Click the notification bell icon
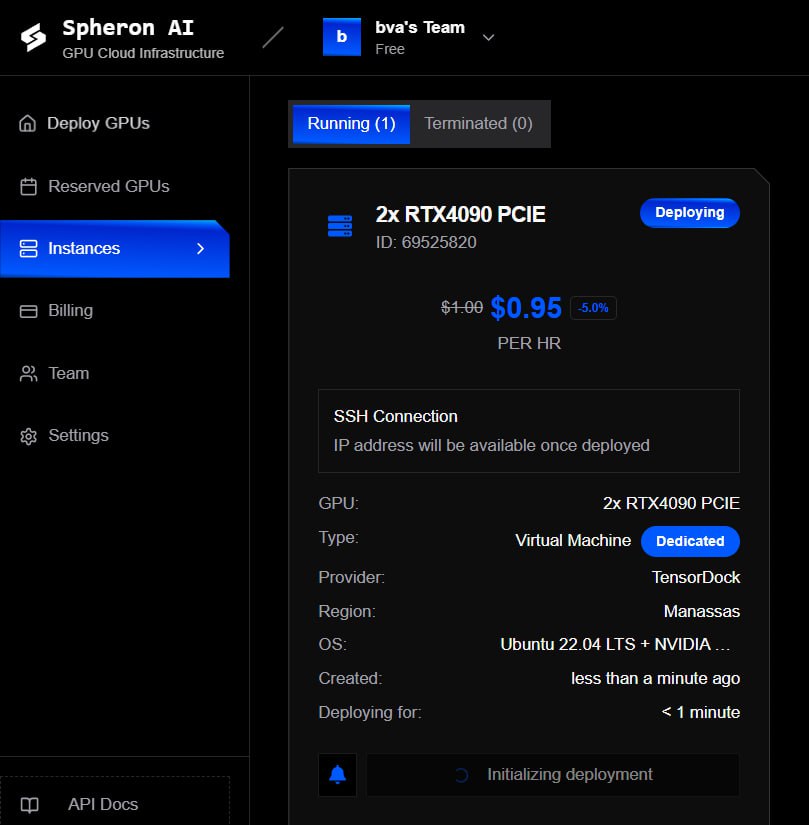Viewport: 809px width, 825px height. pyautogui.click(x=337, y=775)
